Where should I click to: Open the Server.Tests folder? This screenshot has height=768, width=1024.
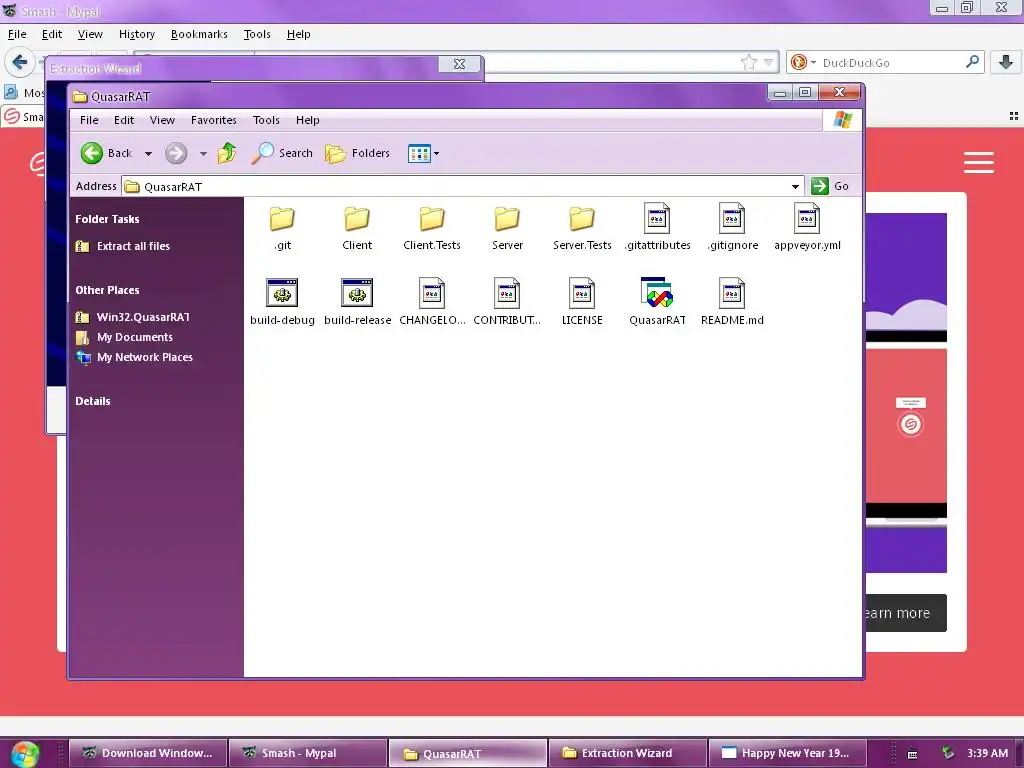tap(582, 228)
